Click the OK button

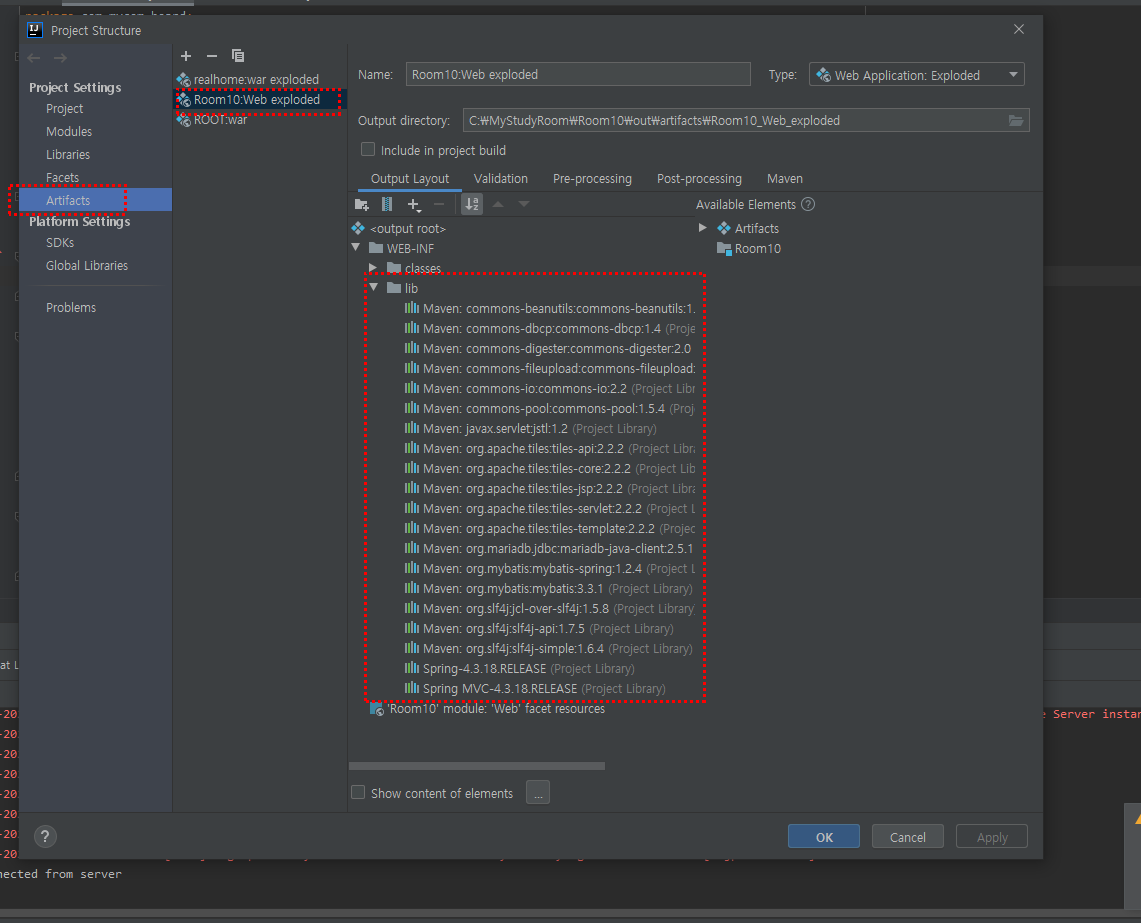pyautogui.click(x=824, y=836)
